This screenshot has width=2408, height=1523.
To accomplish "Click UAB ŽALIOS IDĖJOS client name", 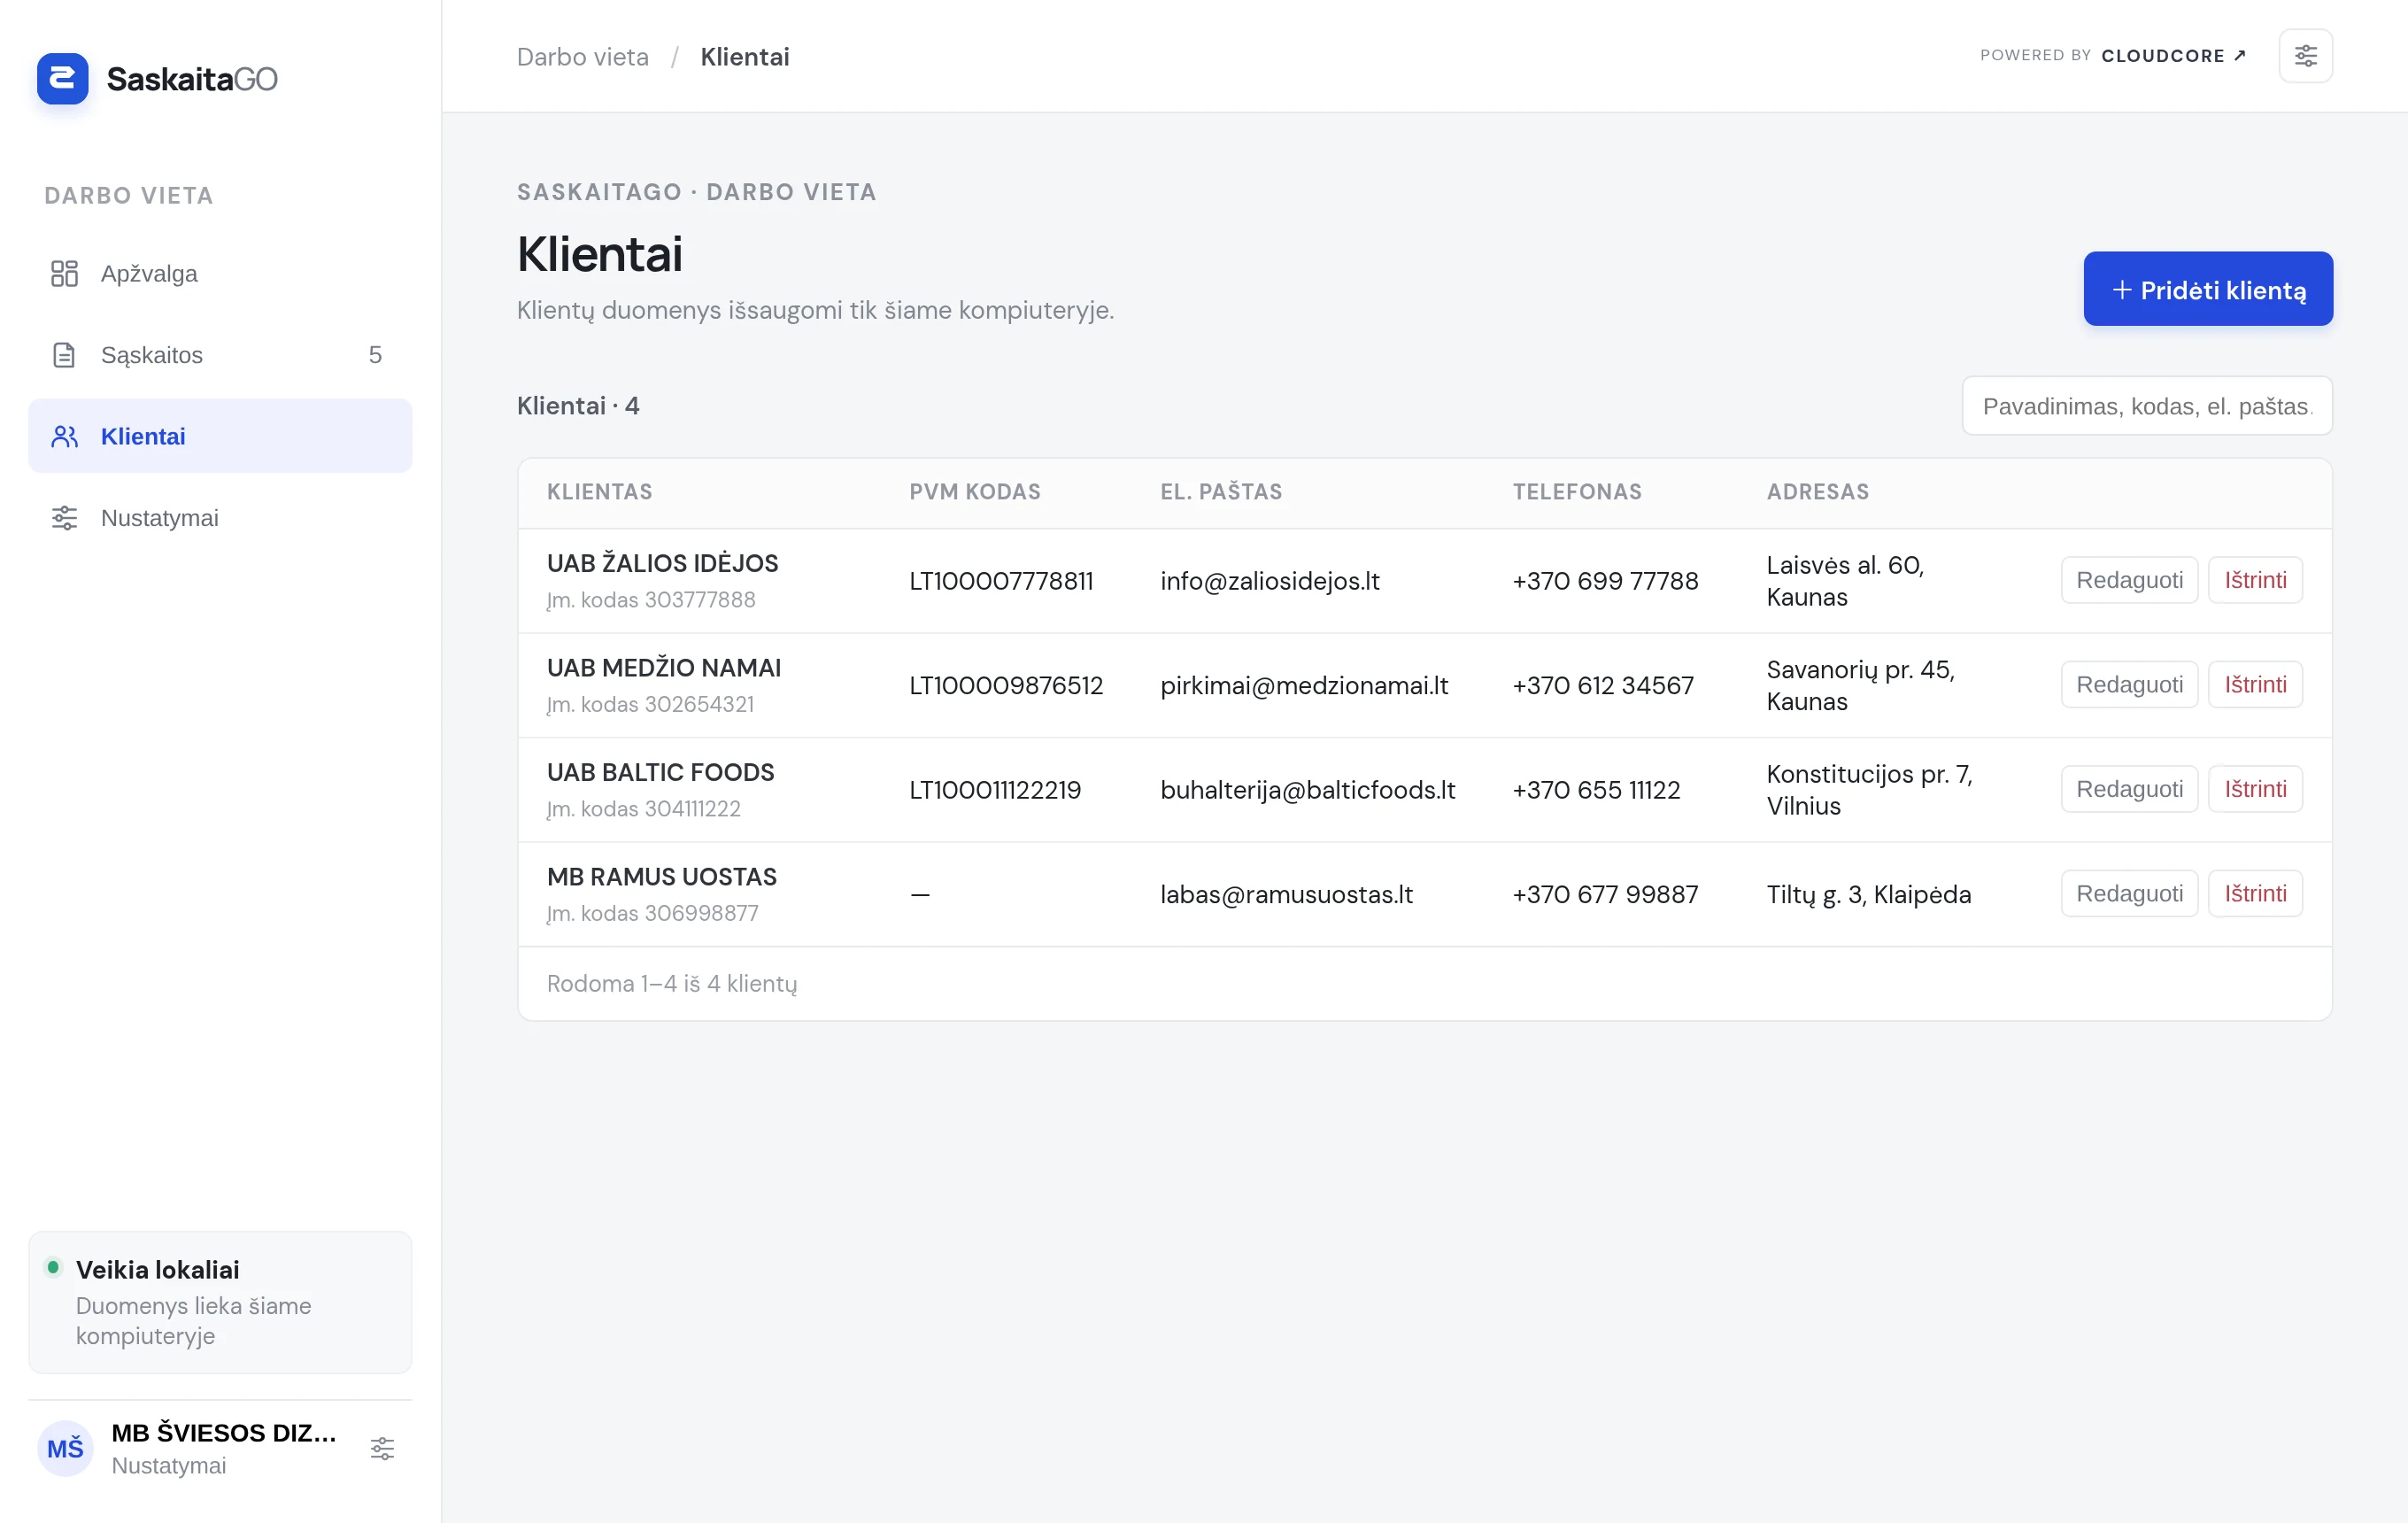I will pos(662,563).
